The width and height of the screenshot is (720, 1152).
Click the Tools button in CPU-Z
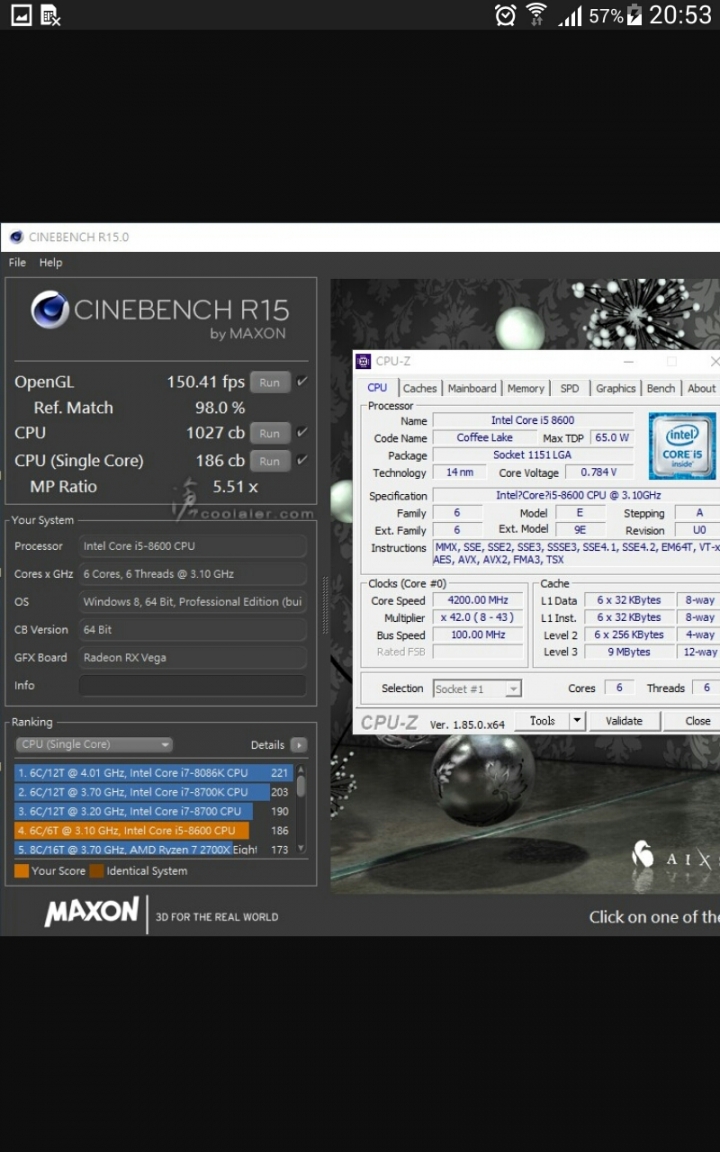point(542,721)
